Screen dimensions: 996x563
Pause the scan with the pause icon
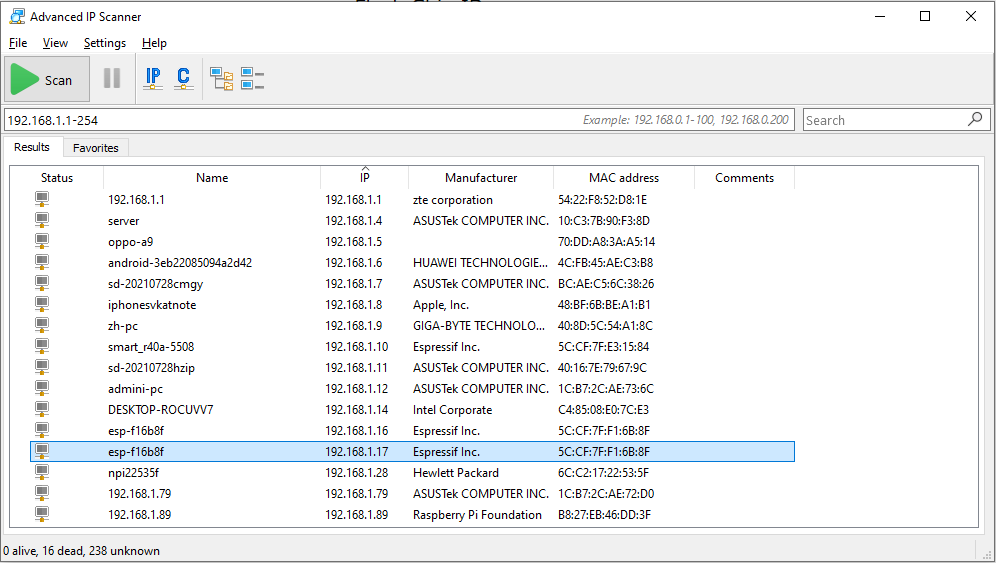click(112, 78)
